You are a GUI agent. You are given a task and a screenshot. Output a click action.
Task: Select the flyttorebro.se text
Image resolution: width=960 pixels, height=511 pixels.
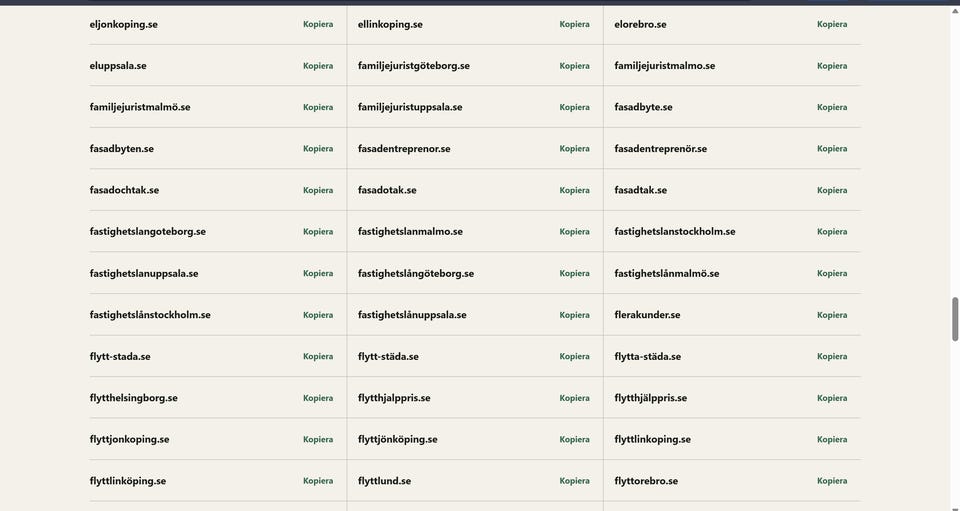tap(646, 481)
